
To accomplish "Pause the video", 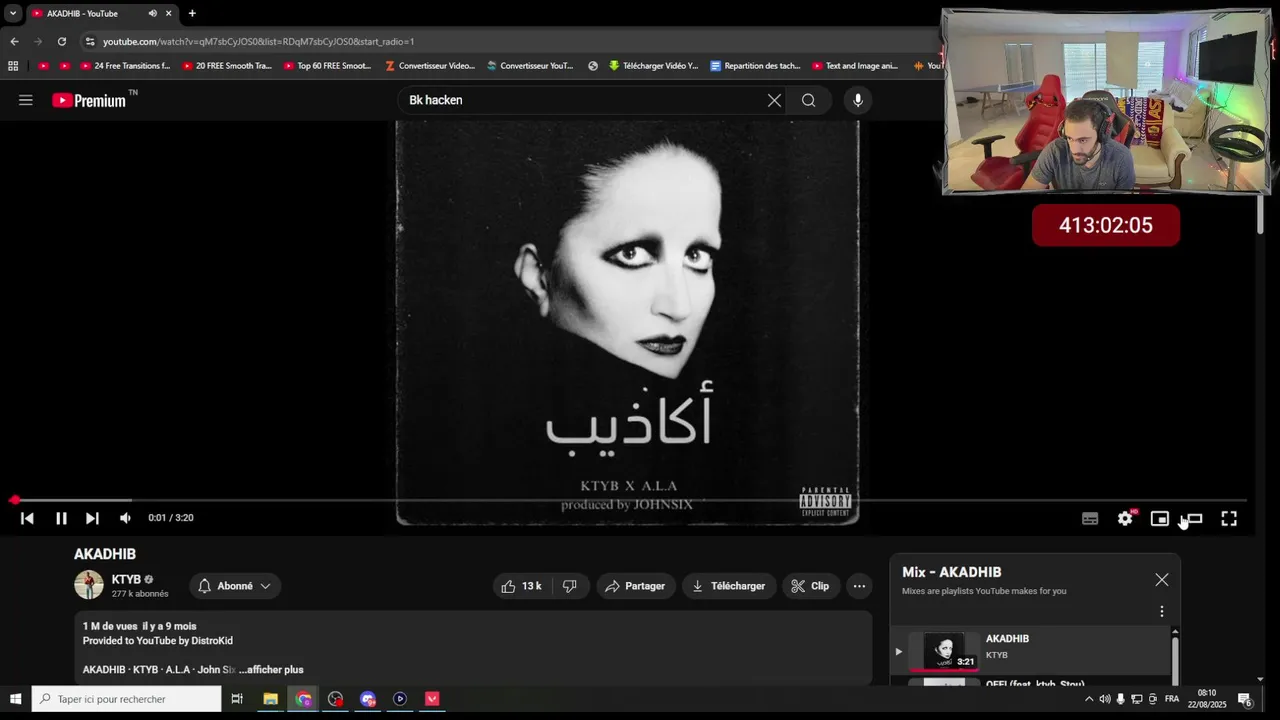I will pos(61,518).
